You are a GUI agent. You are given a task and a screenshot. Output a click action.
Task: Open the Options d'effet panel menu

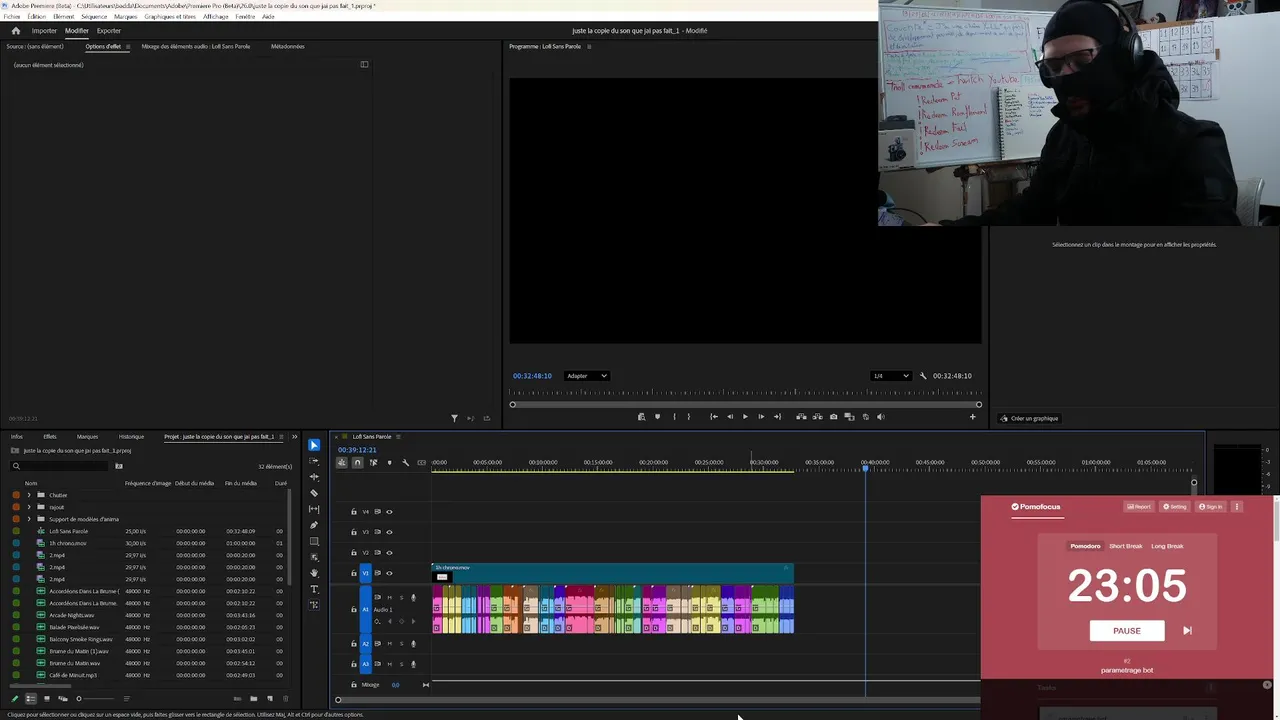pos(128,46)
